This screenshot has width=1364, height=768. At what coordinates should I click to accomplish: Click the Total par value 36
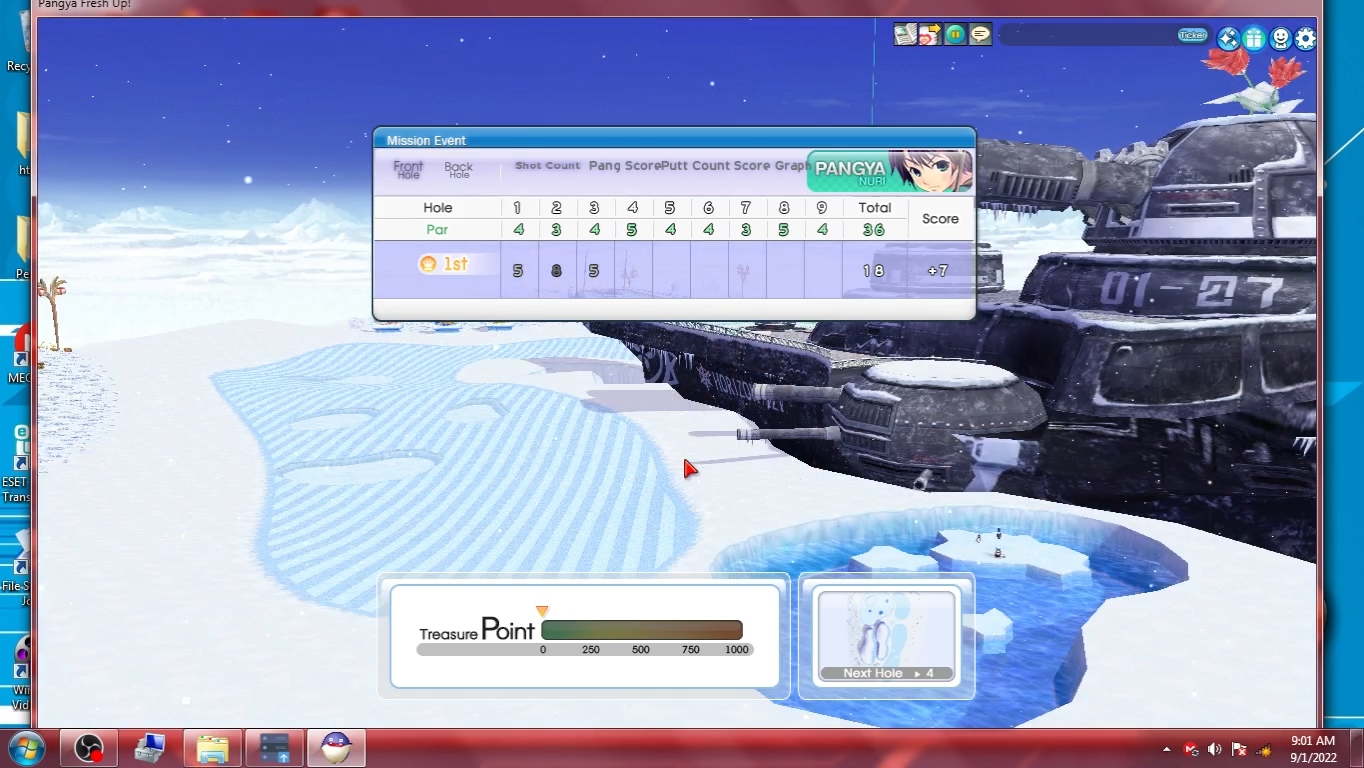click(874, 230)
